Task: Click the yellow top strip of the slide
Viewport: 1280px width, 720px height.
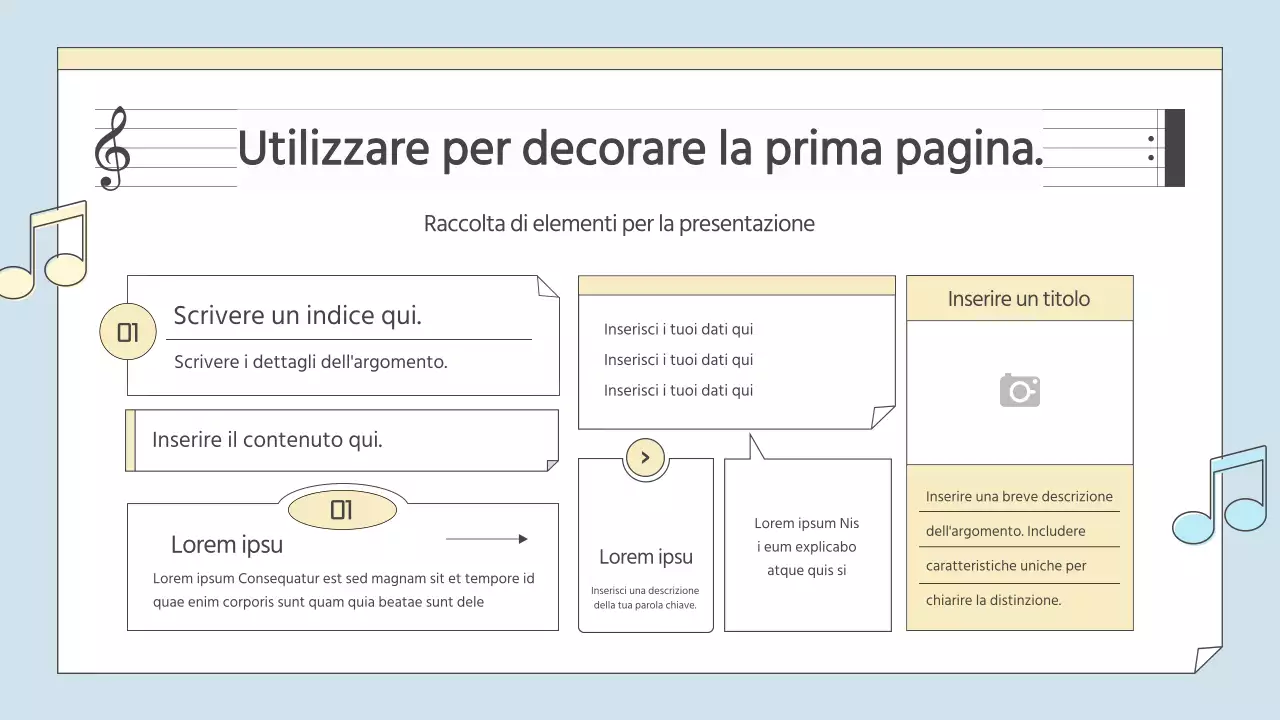Action: coord(640,58)
